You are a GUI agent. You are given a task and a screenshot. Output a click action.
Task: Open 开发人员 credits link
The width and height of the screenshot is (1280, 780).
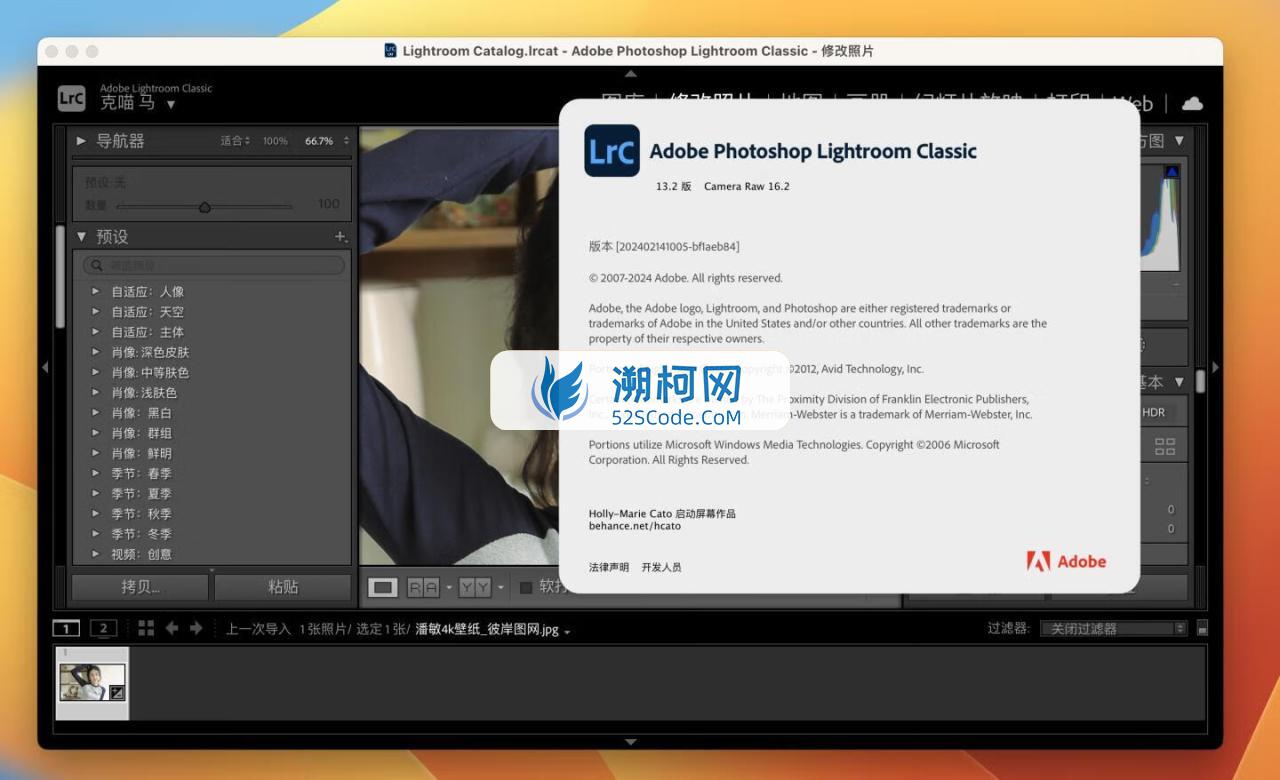tap(661, 567)
